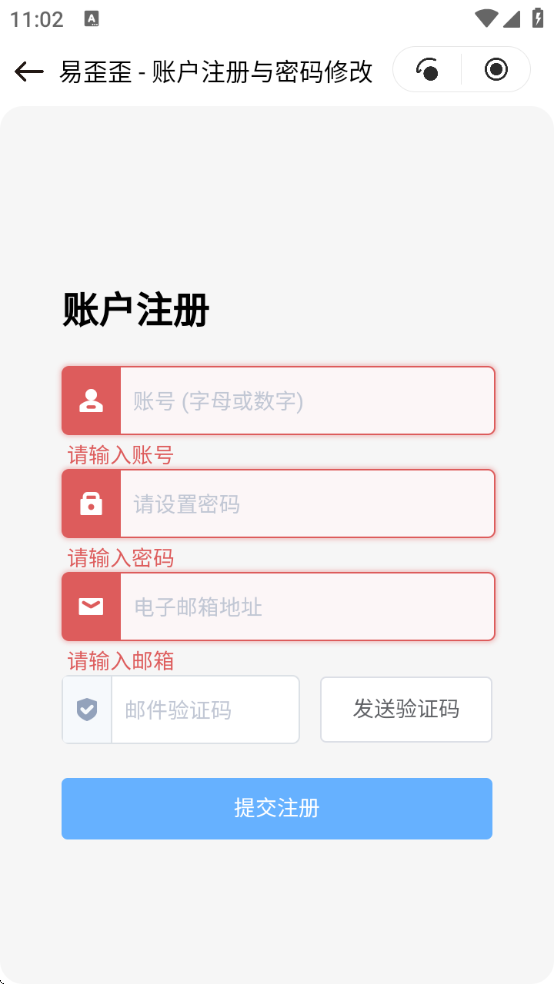
Task: Open the mini program menu icon
Action: 428,69
